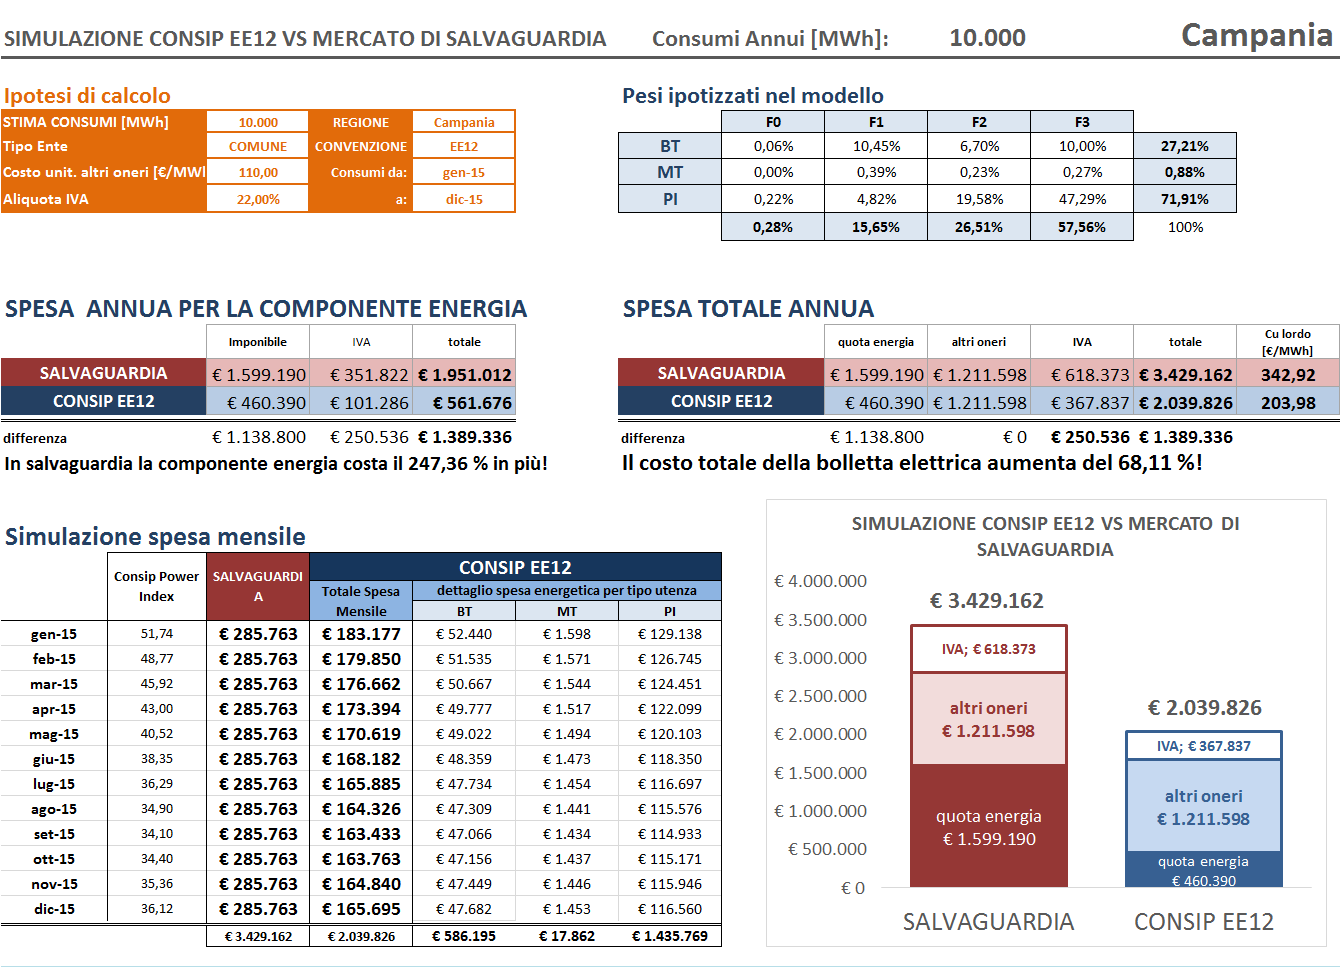Click set-15 PI value € 114.933
This screenshot has height=967, width=1340.
click(x=670, y=834)
